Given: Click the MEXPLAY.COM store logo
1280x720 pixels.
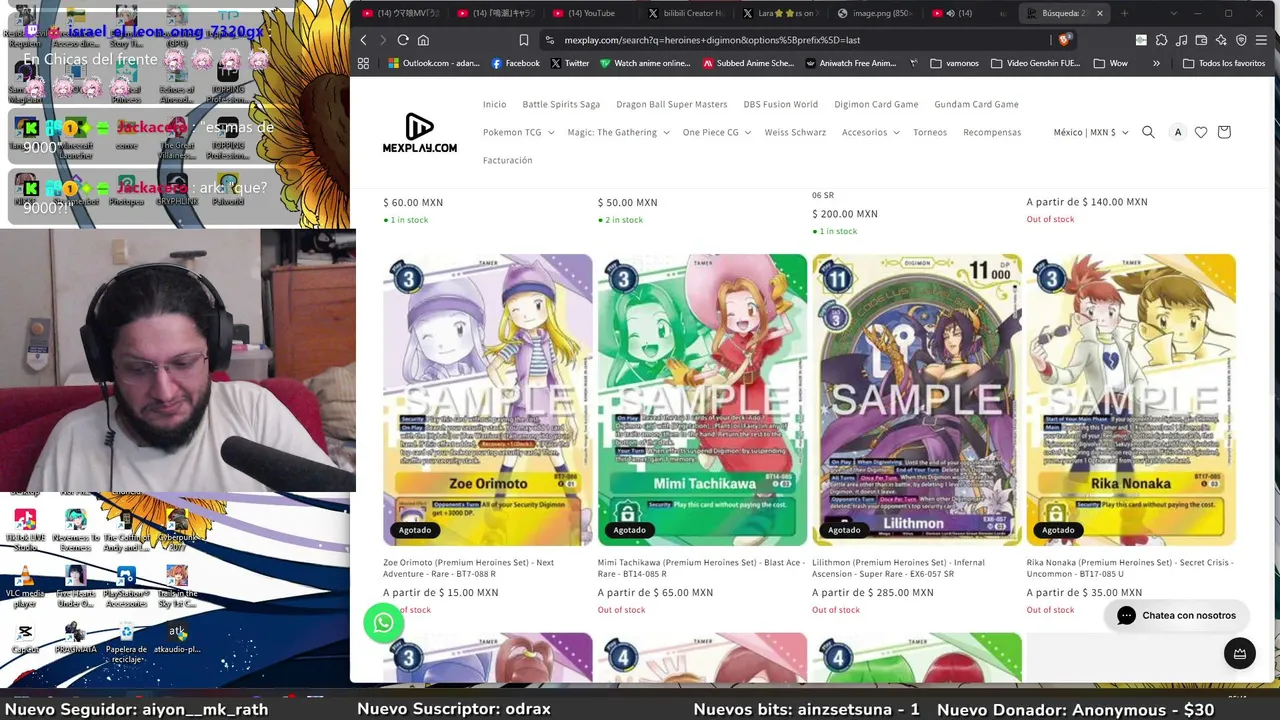Looking at the screenshot, I should 420,133.
